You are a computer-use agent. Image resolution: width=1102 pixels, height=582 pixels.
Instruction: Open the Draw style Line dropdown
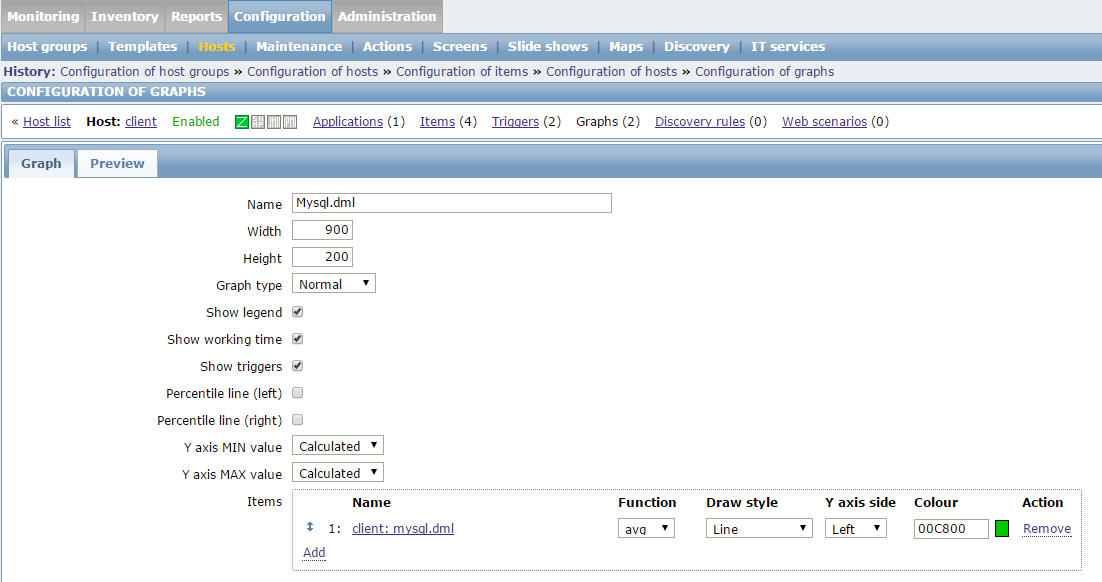(x=759, y=529)
